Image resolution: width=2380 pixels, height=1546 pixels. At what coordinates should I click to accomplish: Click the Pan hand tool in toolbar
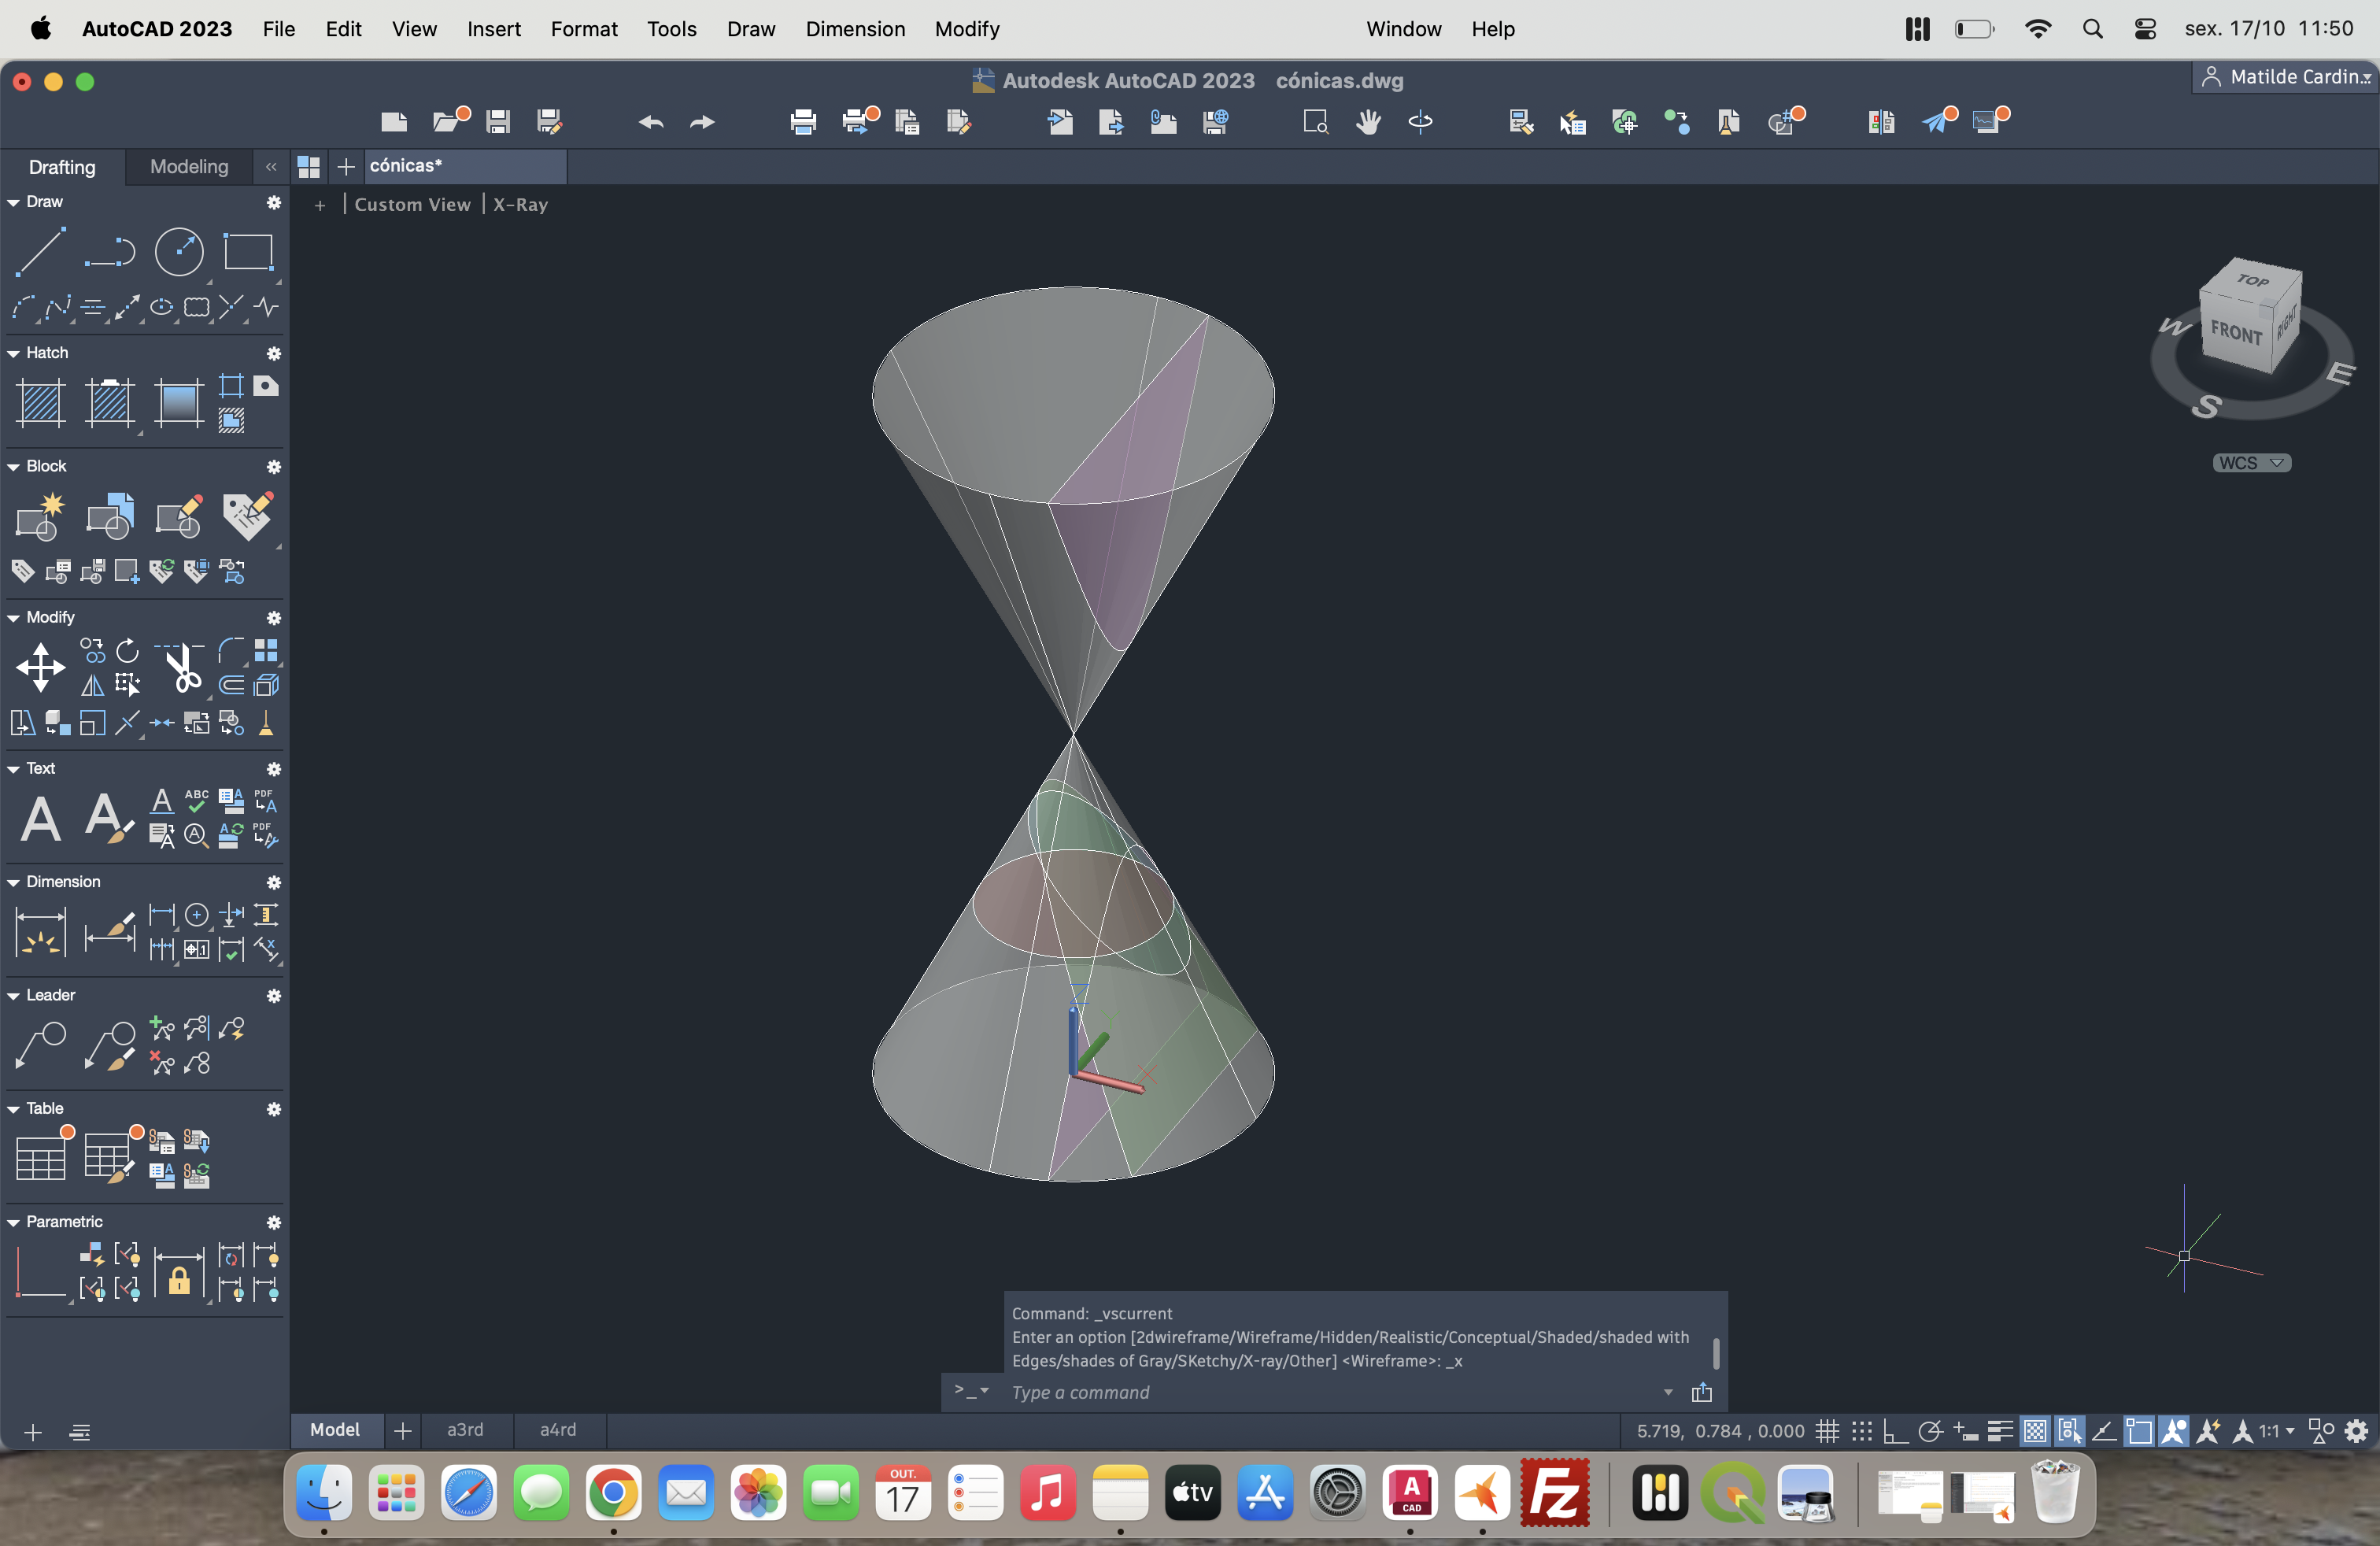(x=1367, y=122)
